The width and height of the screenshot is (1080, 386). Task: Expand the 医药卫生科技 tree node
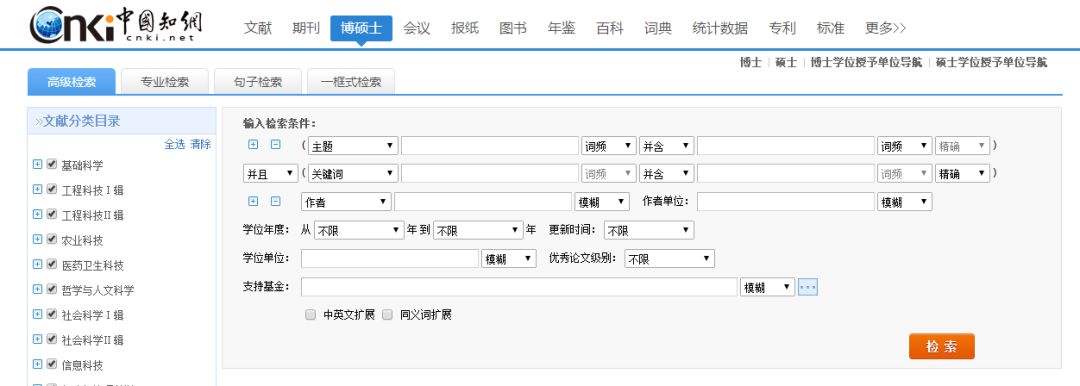point(37,264)
